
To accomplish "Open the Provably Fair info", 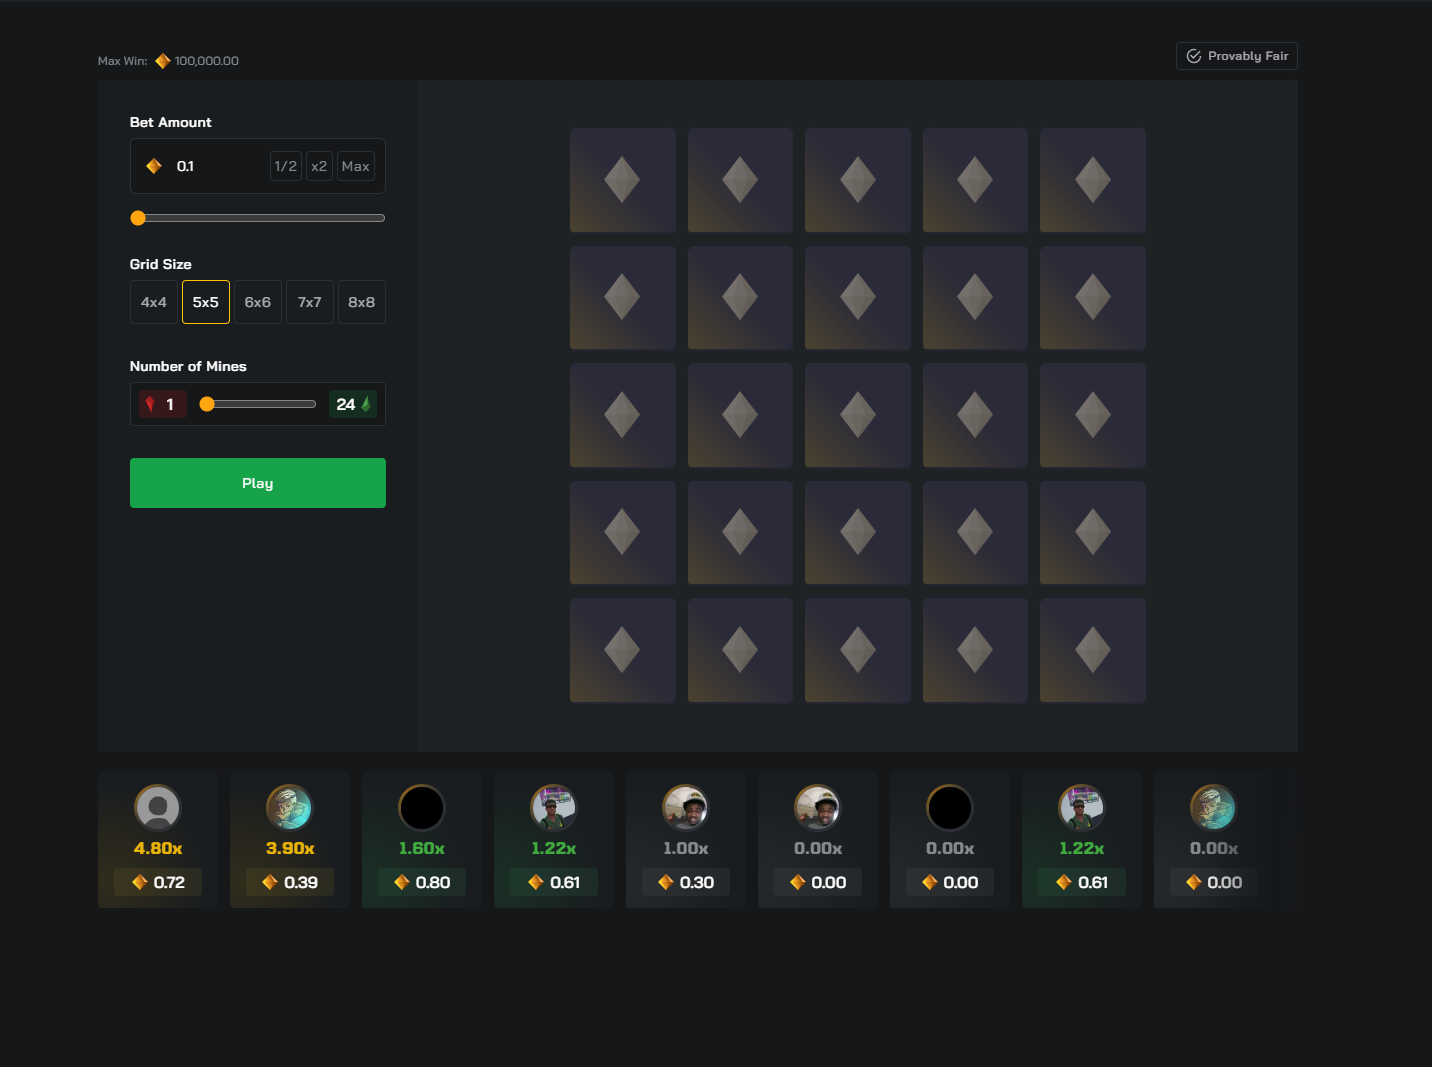I will click(1237, 56).
